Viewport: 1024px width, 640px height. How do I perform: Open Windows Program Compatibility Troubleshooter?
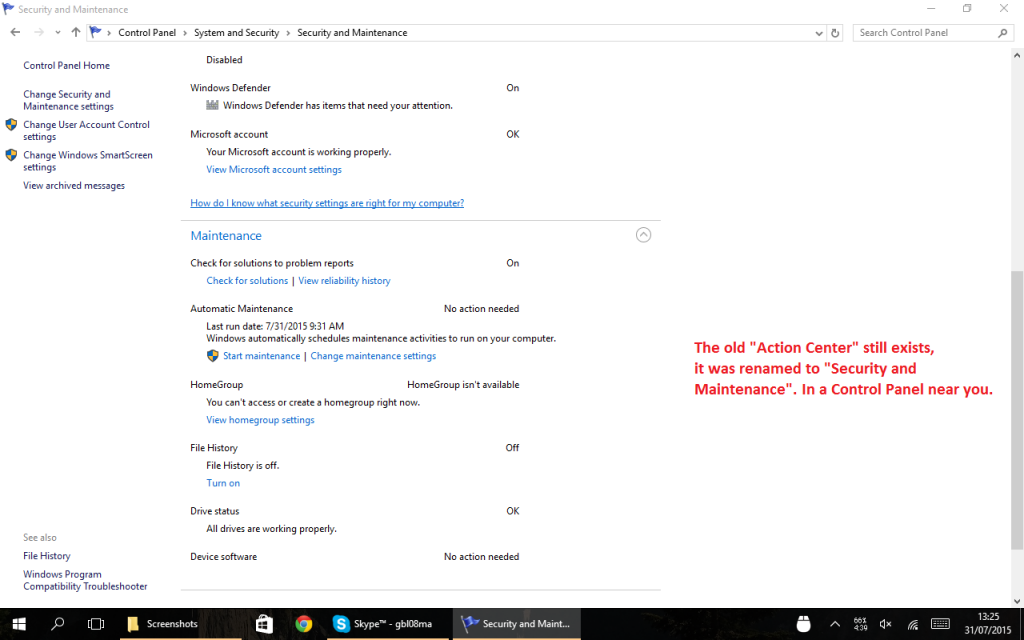(85, 581)
